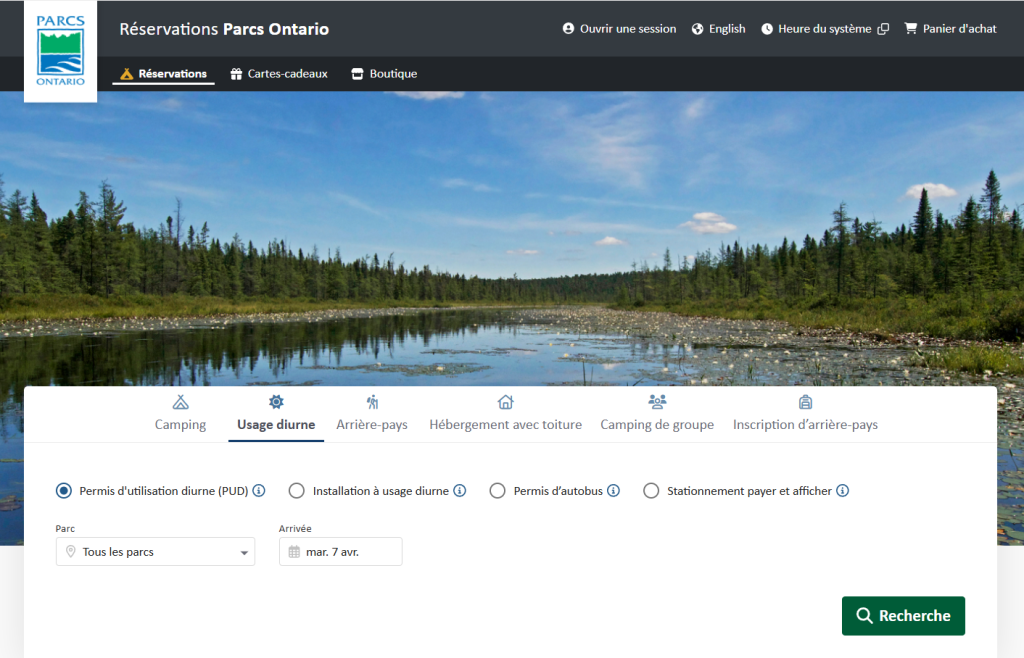Open the Arrivée date picker
Screen dimensions: 1024x658
[x=340, y=551]
